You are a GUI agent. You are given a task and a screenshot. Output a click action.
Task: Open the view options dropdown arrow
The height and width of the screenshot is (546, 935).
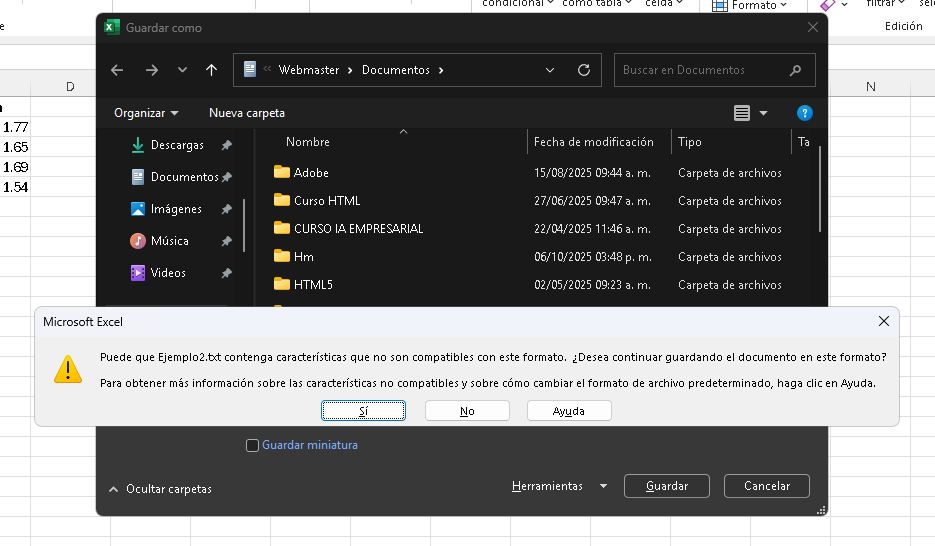[763, 113]
